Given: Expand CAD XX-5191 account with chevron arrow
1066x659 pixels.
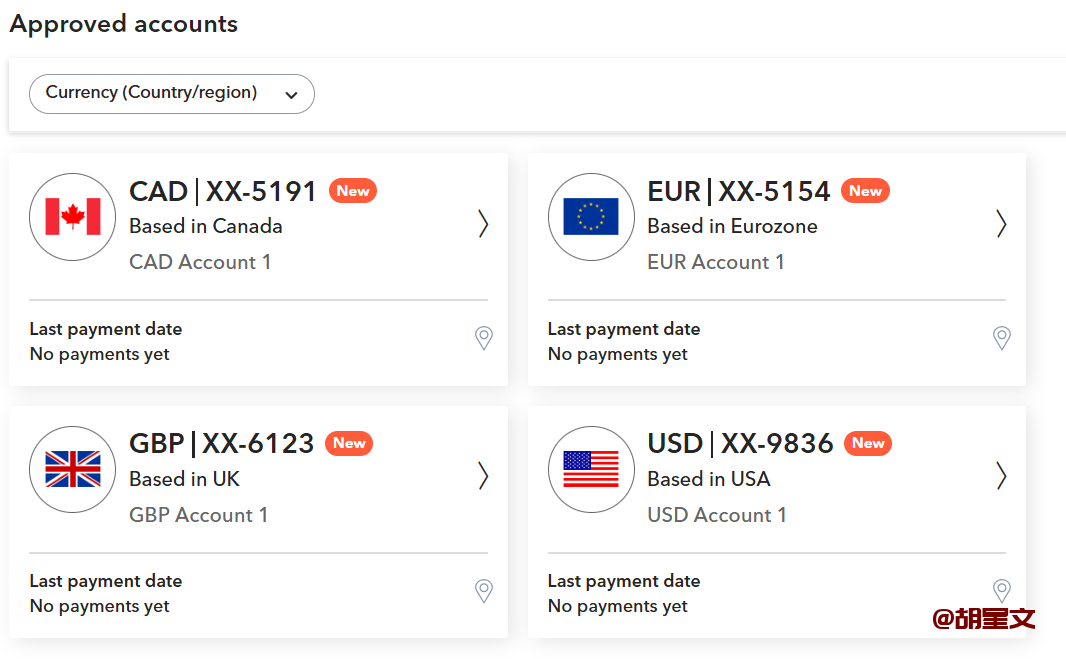Looking at the screenshot, I should pos(483,224).
